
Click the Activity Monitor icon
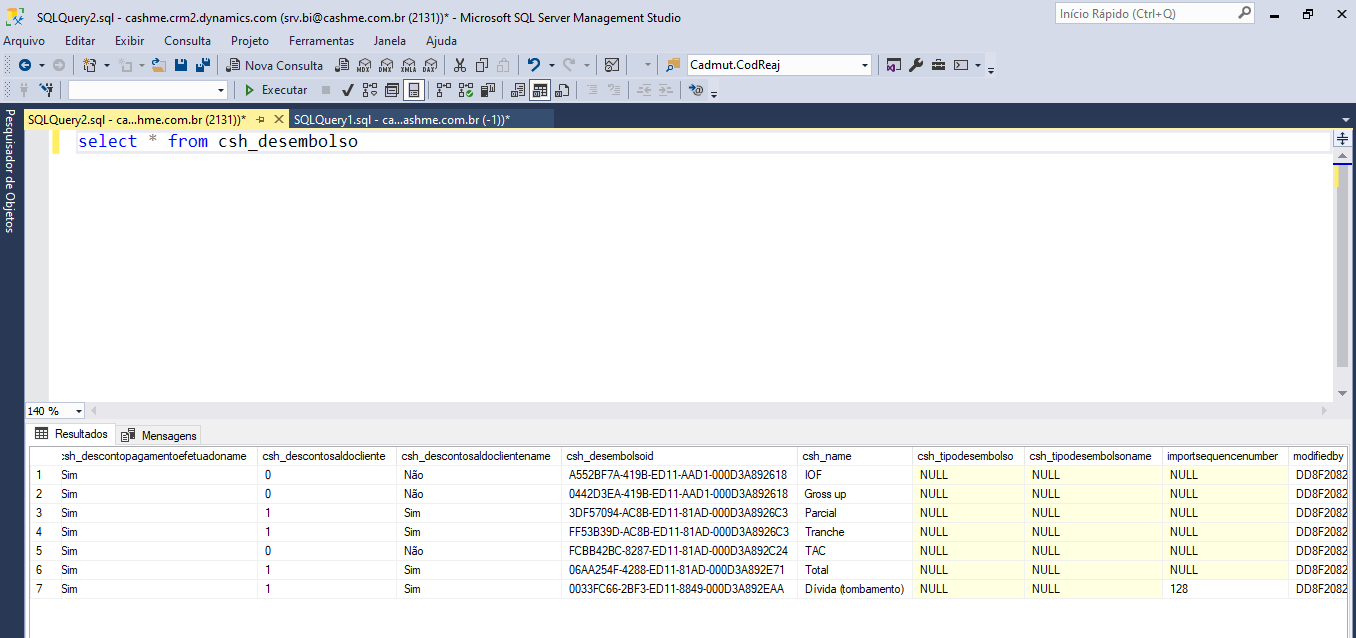pyautogui.click(x=611, y=65)
